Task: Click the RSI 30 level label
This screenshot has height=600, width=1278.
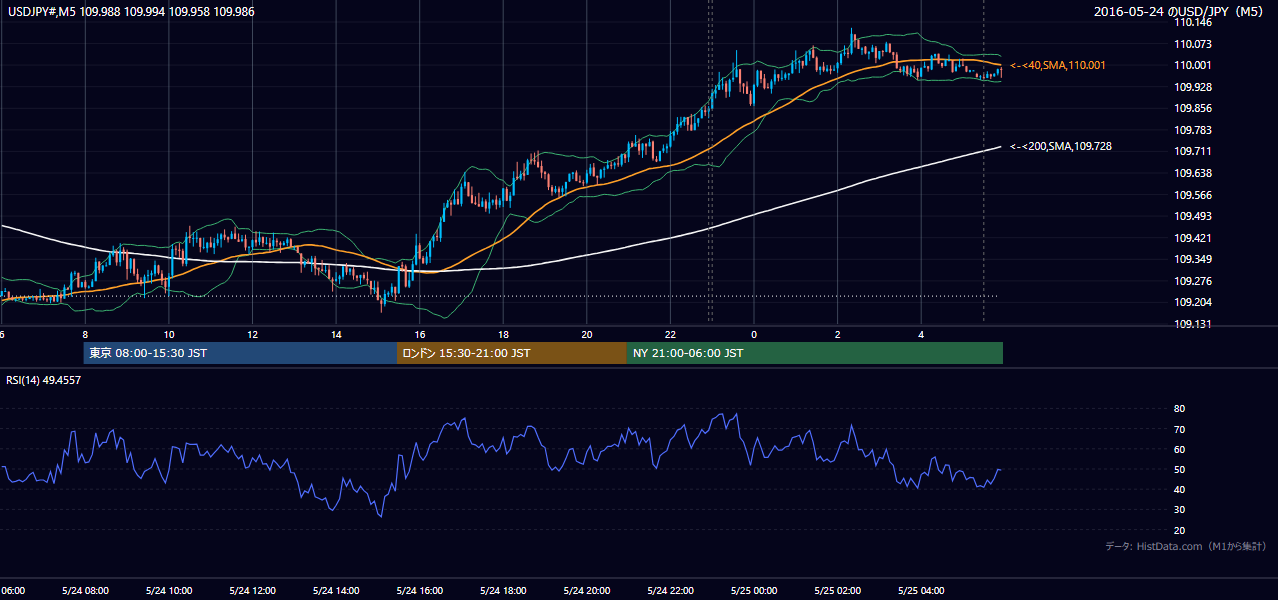Action: tap(1179, 510)
